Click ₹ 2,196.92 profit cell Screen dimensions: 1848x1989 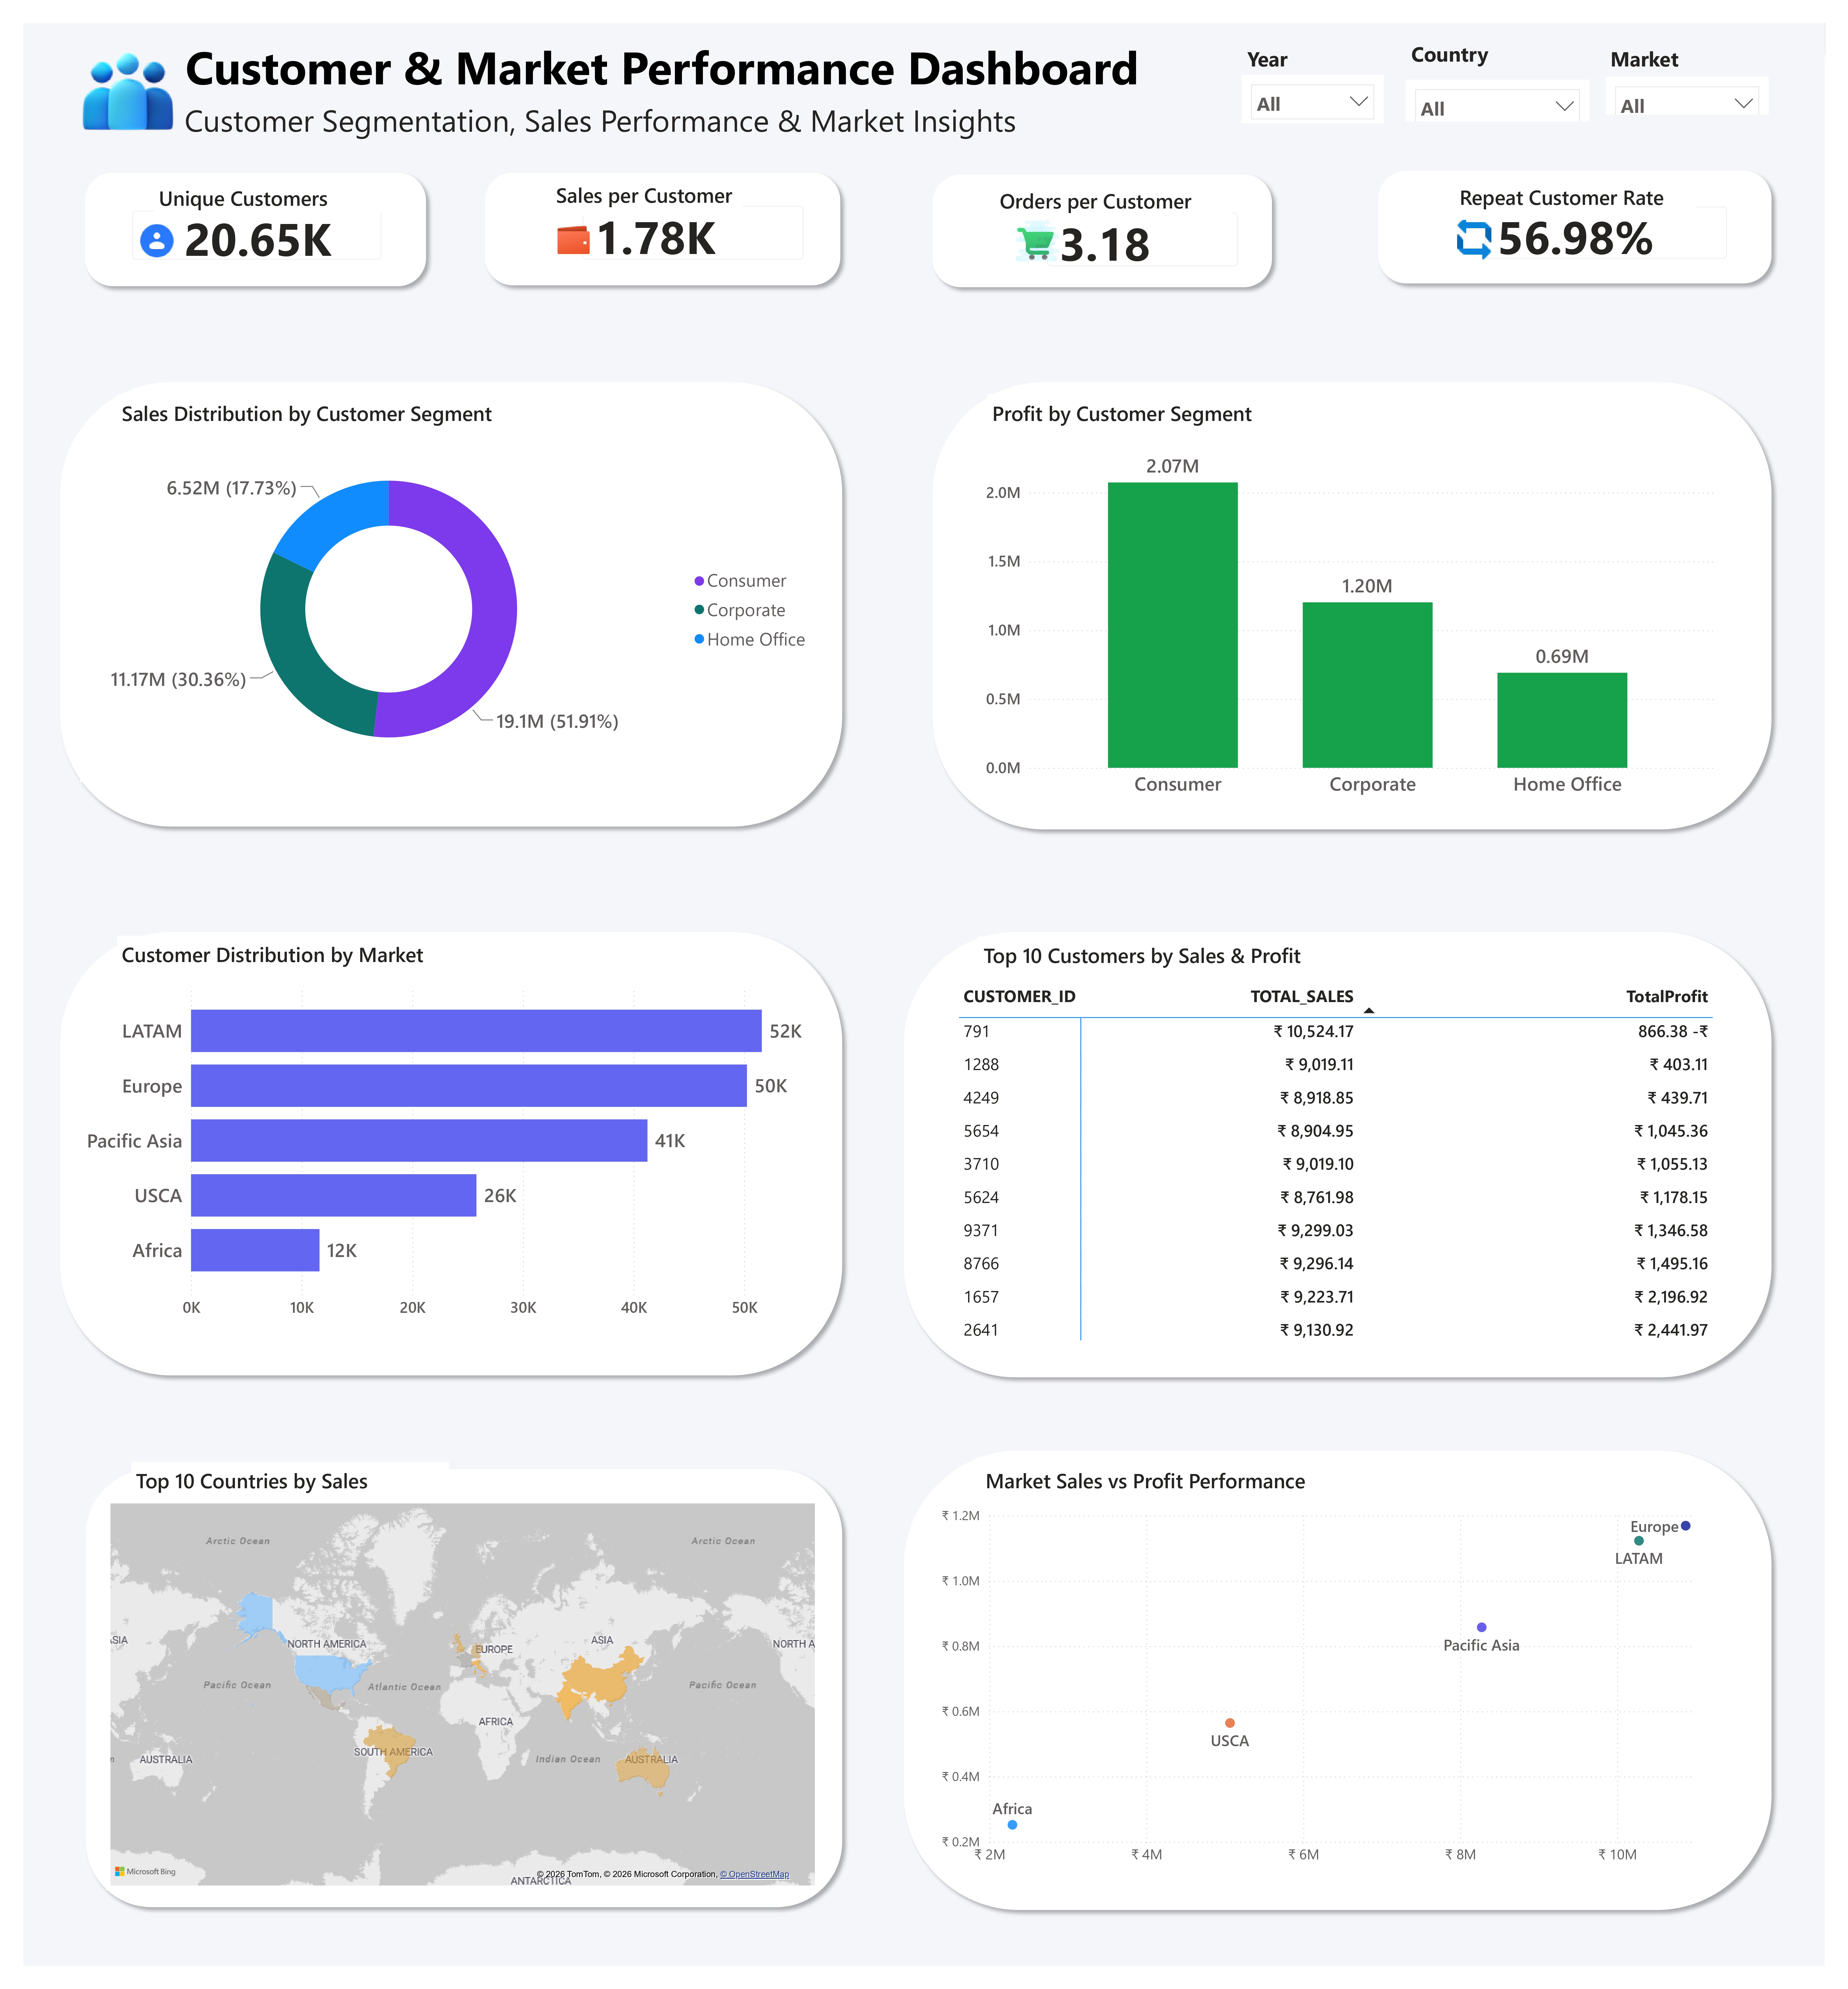1671,1297
